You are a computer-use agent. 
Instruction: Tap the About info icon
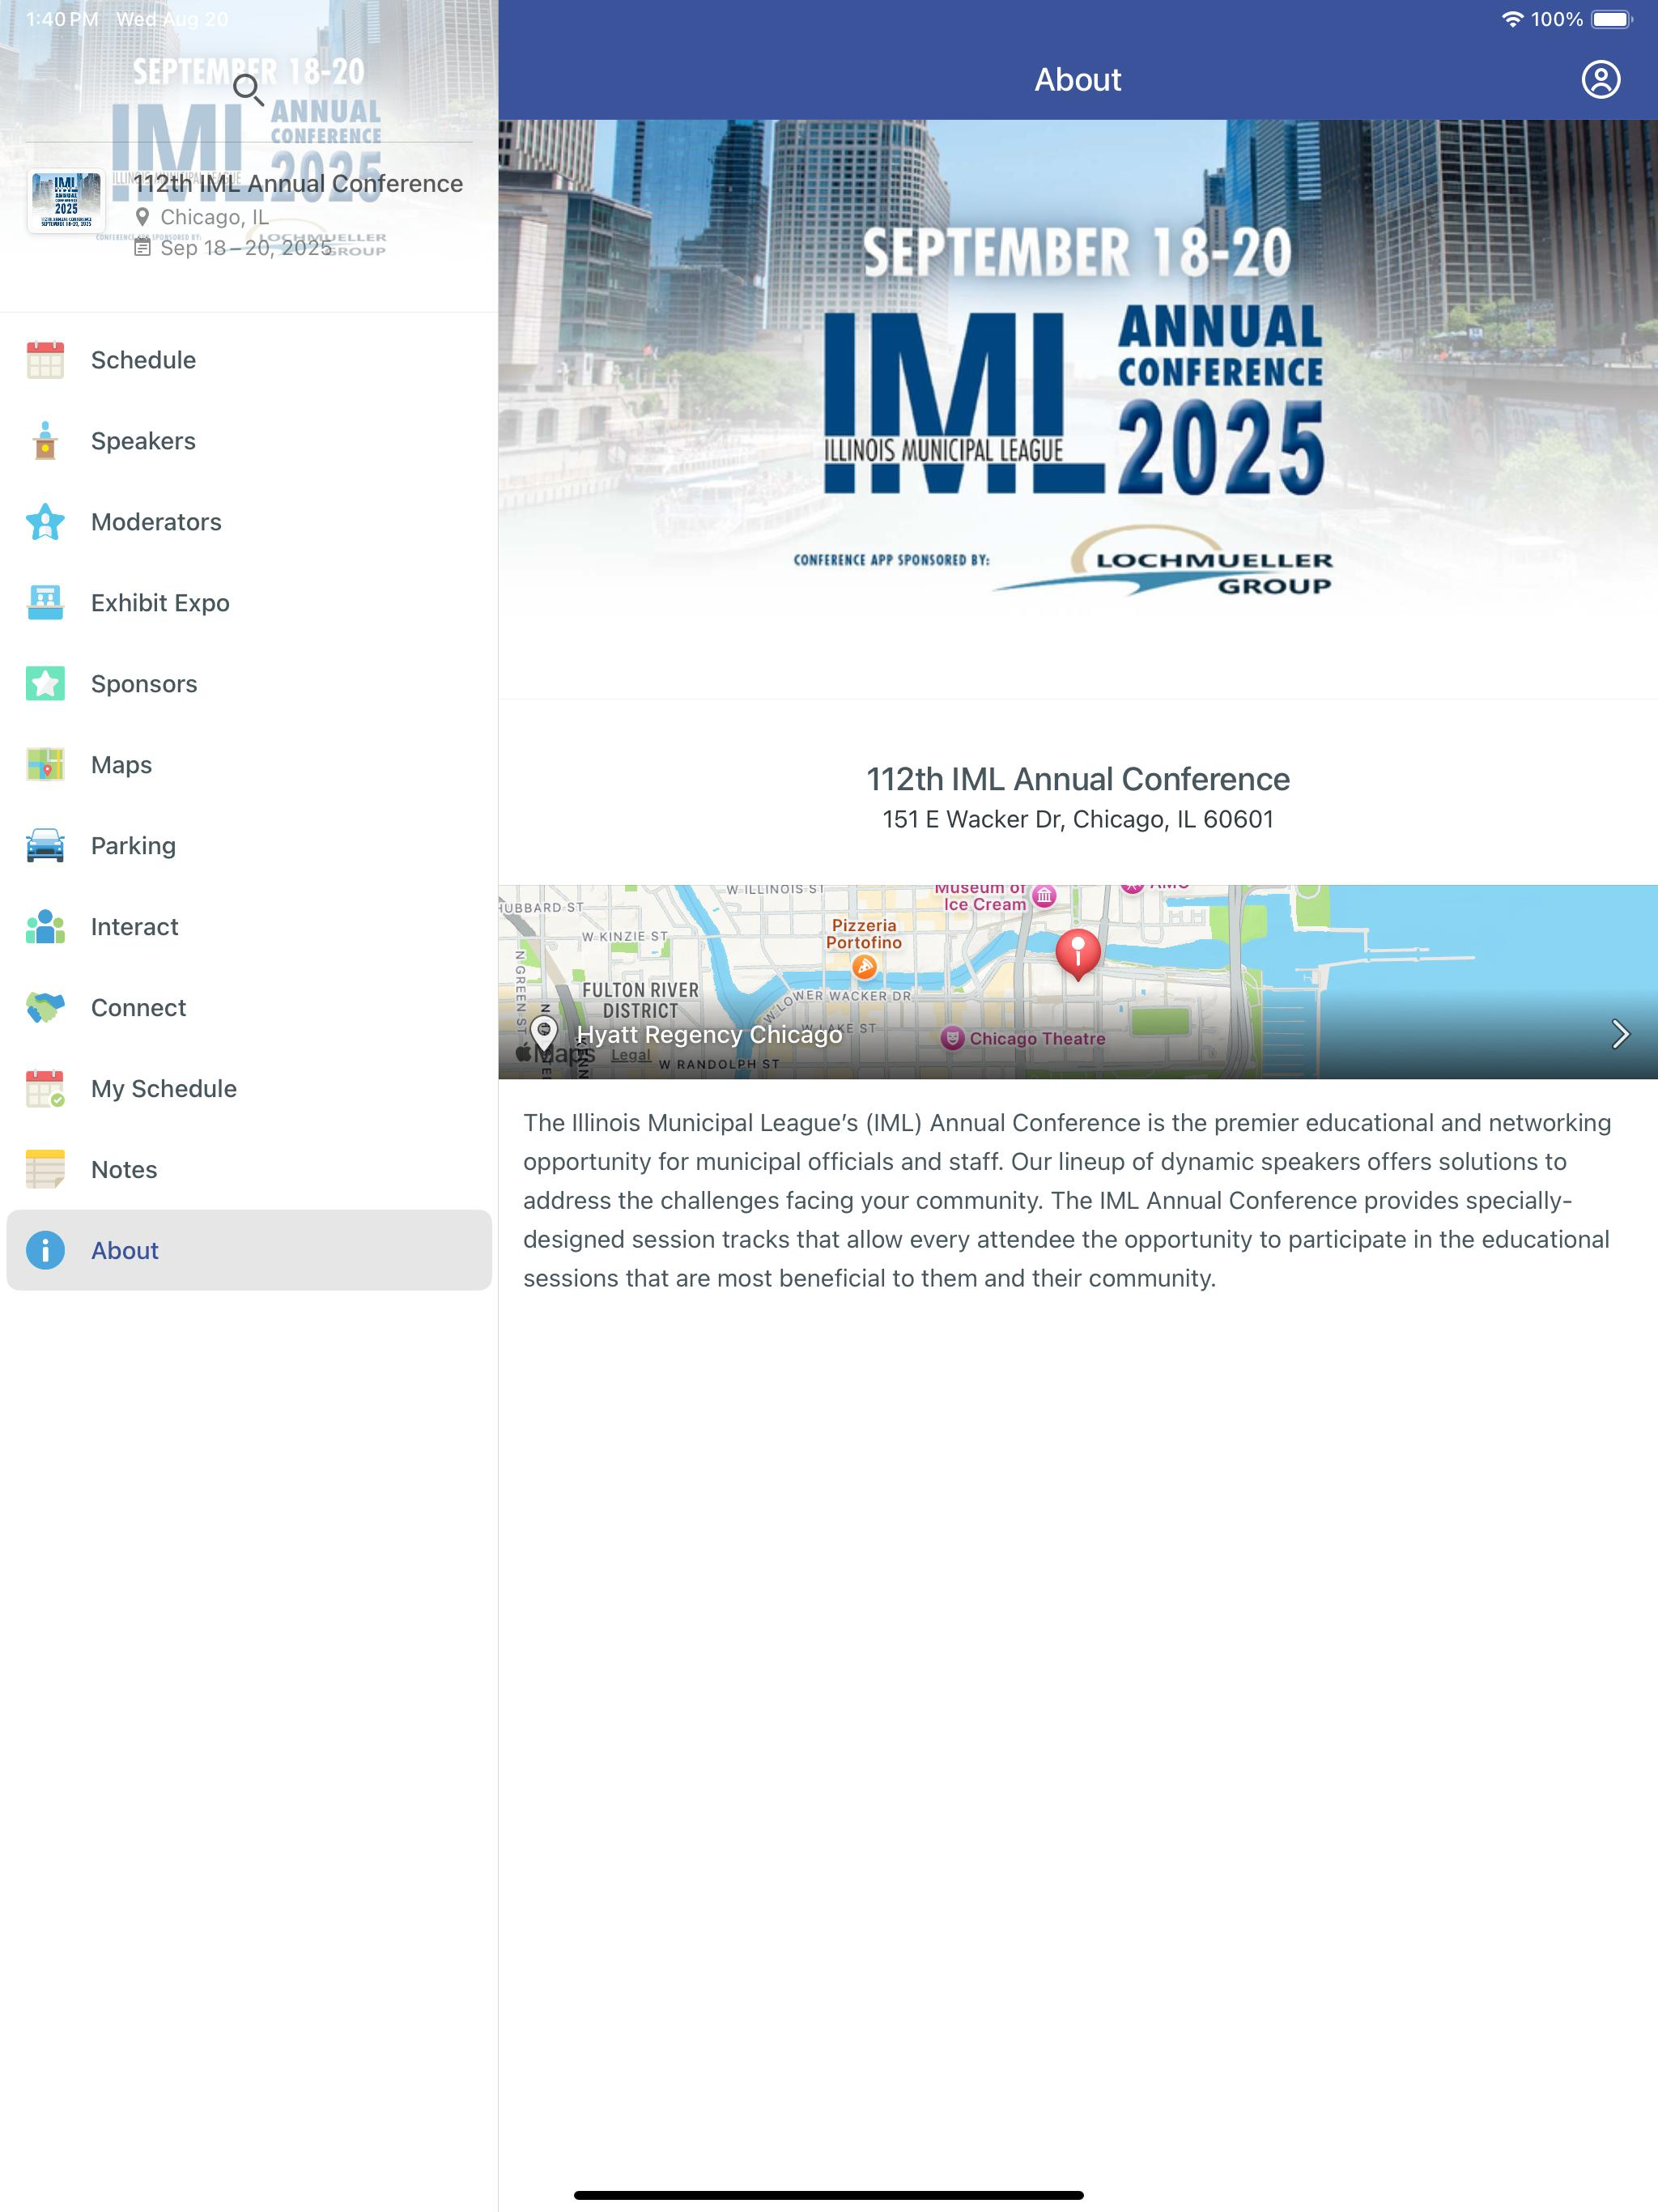coord(45,1251)
